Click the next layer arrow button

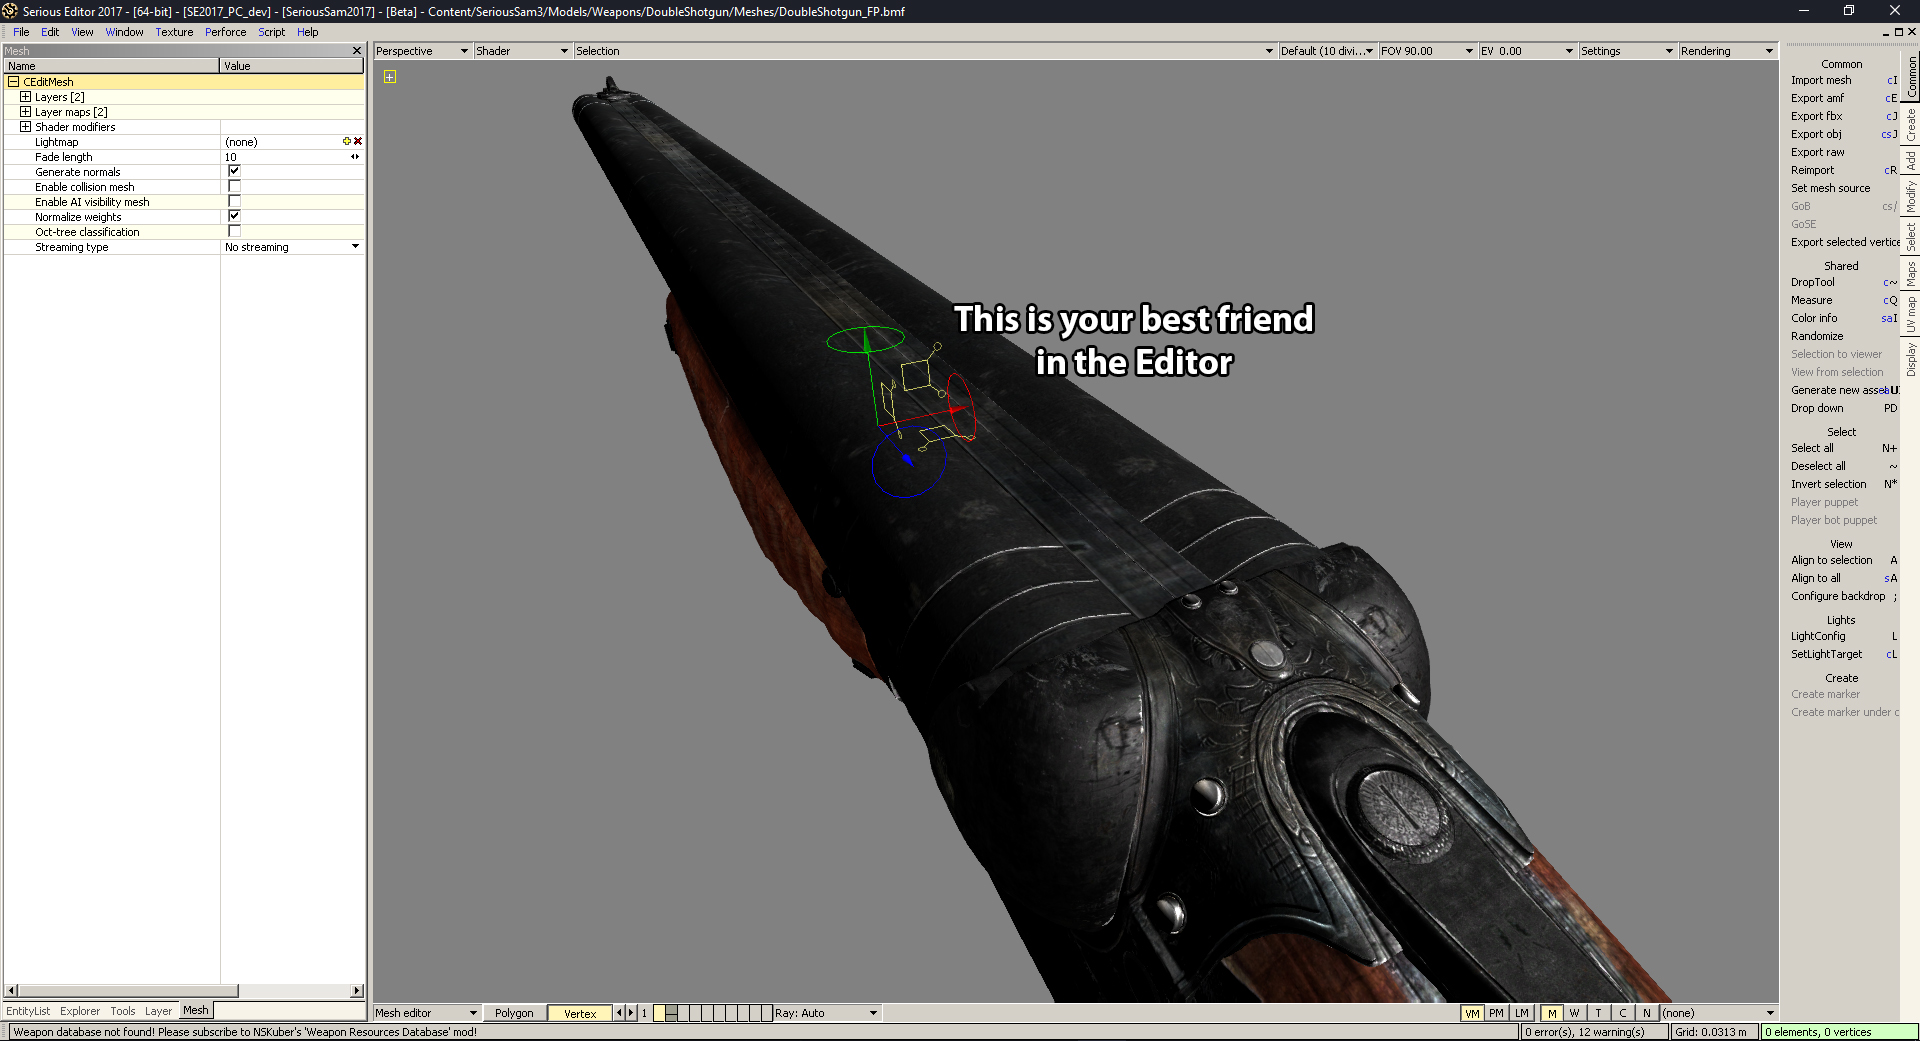point(631,1013)
